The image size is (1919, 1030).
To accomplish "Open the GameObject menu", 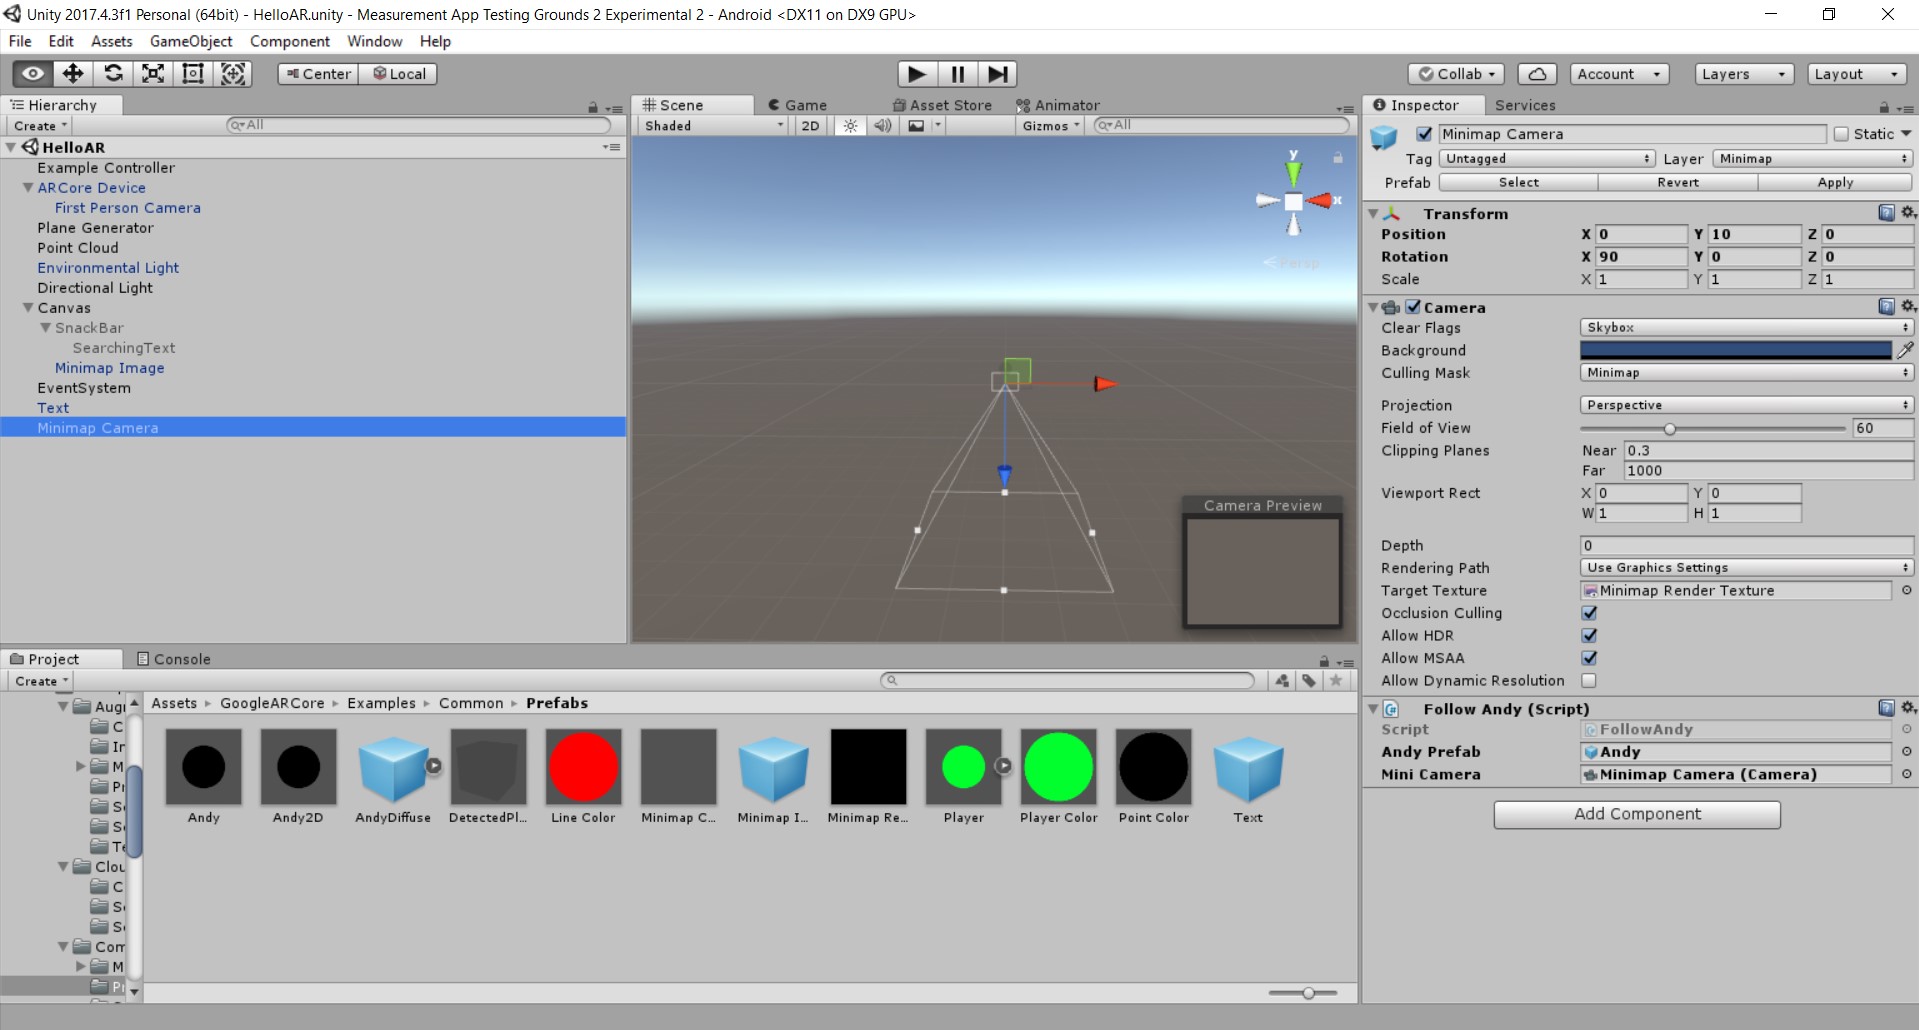I will click(x=191, y=41).
